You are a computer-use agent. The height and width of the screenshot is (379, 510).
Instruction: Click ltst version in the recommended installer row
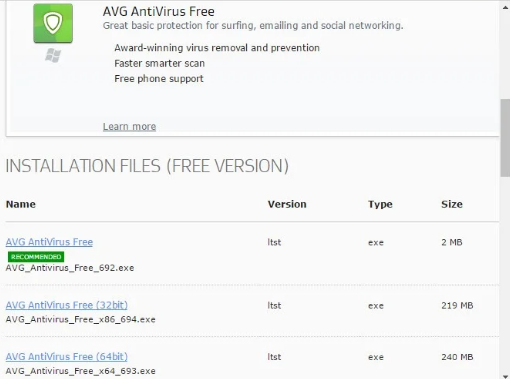coord(274,242)
